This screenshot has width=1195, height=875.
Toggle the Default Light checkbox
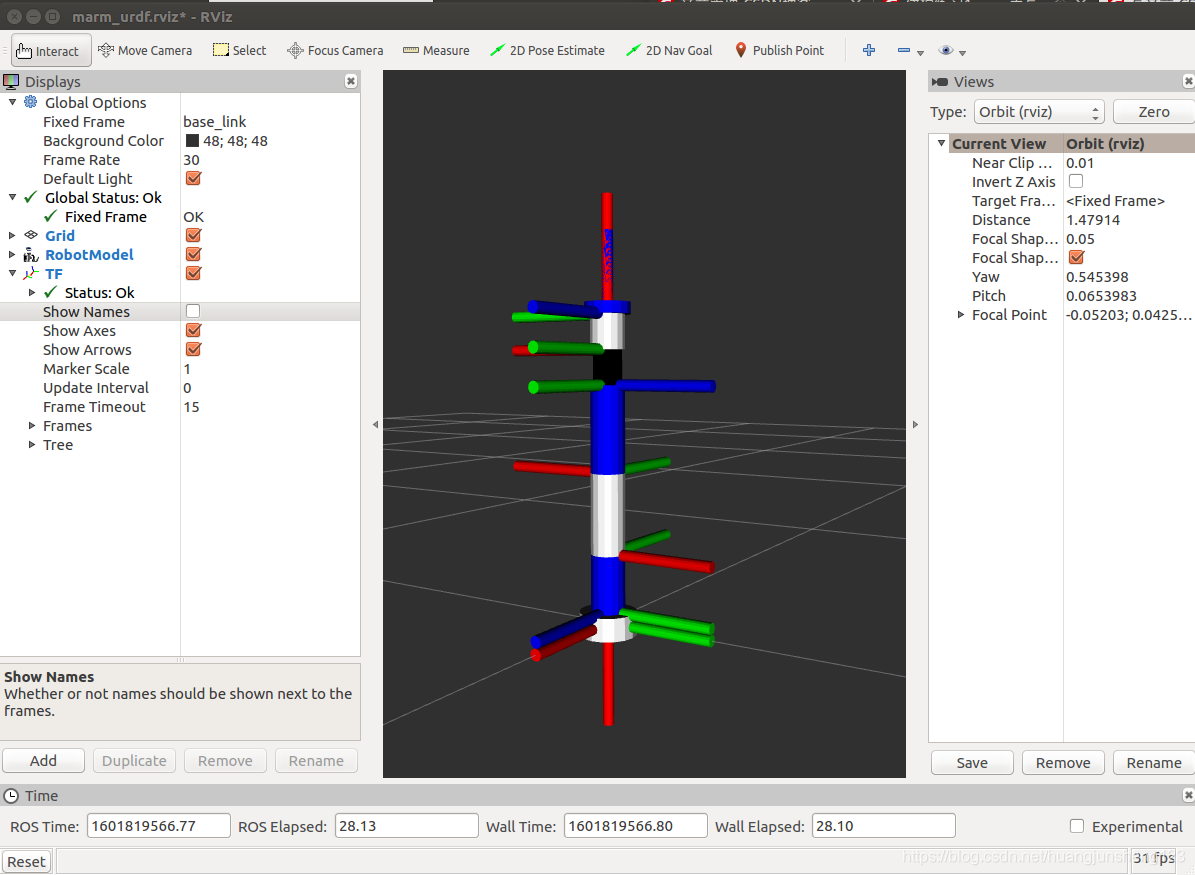coord(193,178)
